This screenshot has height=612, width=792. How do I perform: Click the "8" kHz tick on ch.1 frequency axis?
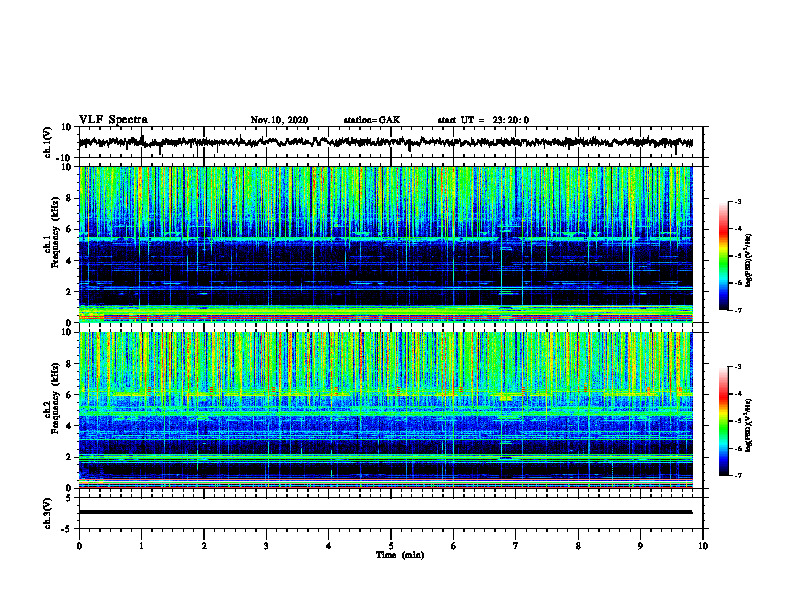pyautogui.click(x=69, y=198)
